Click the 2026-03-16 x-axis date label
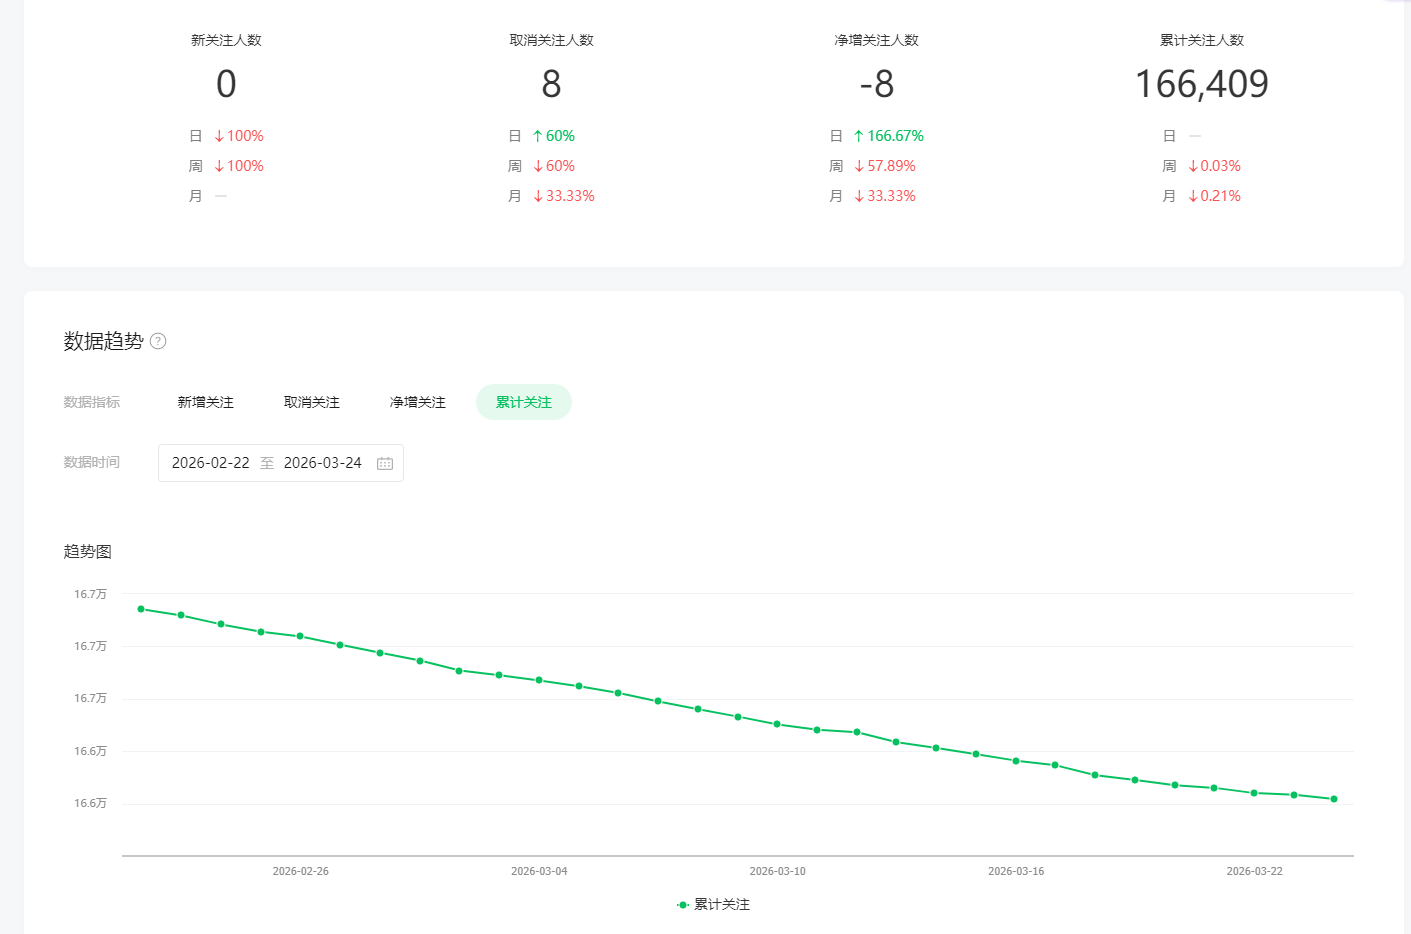Viewport: 1411px width, 934px height. tap(1016, 871)
